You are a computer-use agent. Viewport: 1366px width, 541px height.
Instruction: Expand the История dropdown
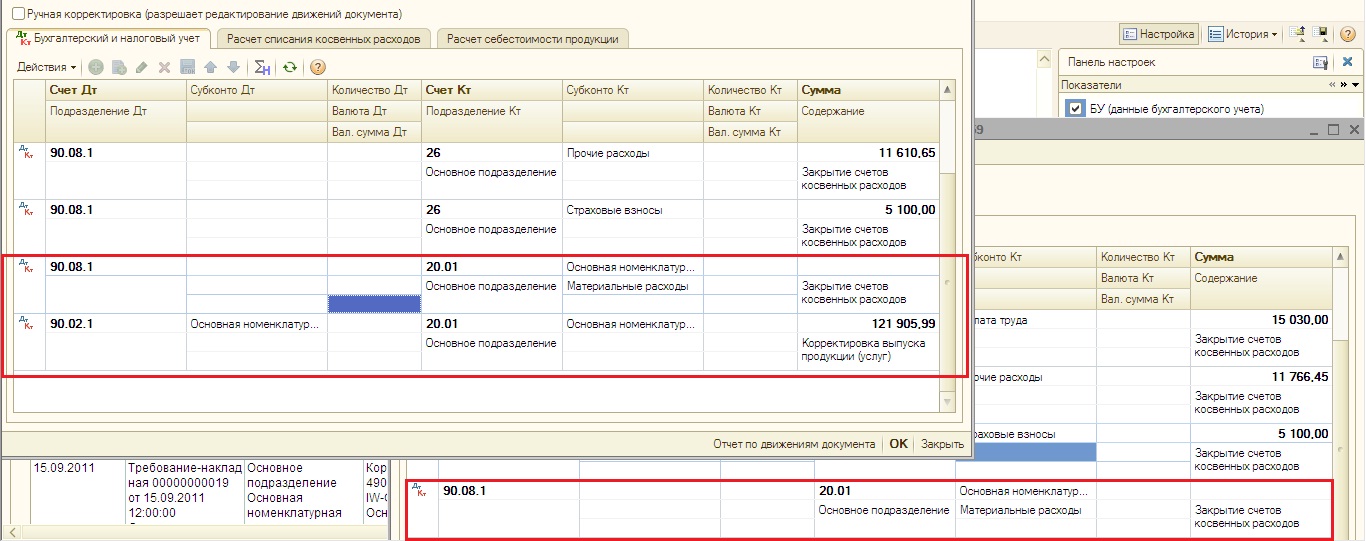coord(1243,34)
